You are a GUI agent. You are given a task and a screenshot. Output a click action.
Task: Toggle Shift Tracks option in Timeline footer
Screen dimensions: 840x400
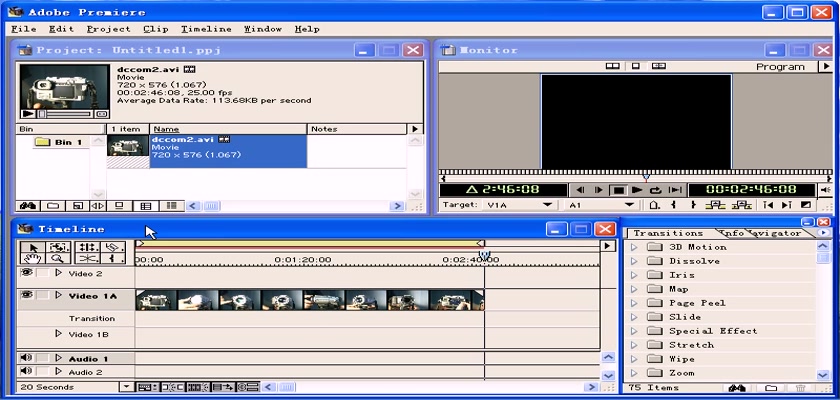[222, 387]
